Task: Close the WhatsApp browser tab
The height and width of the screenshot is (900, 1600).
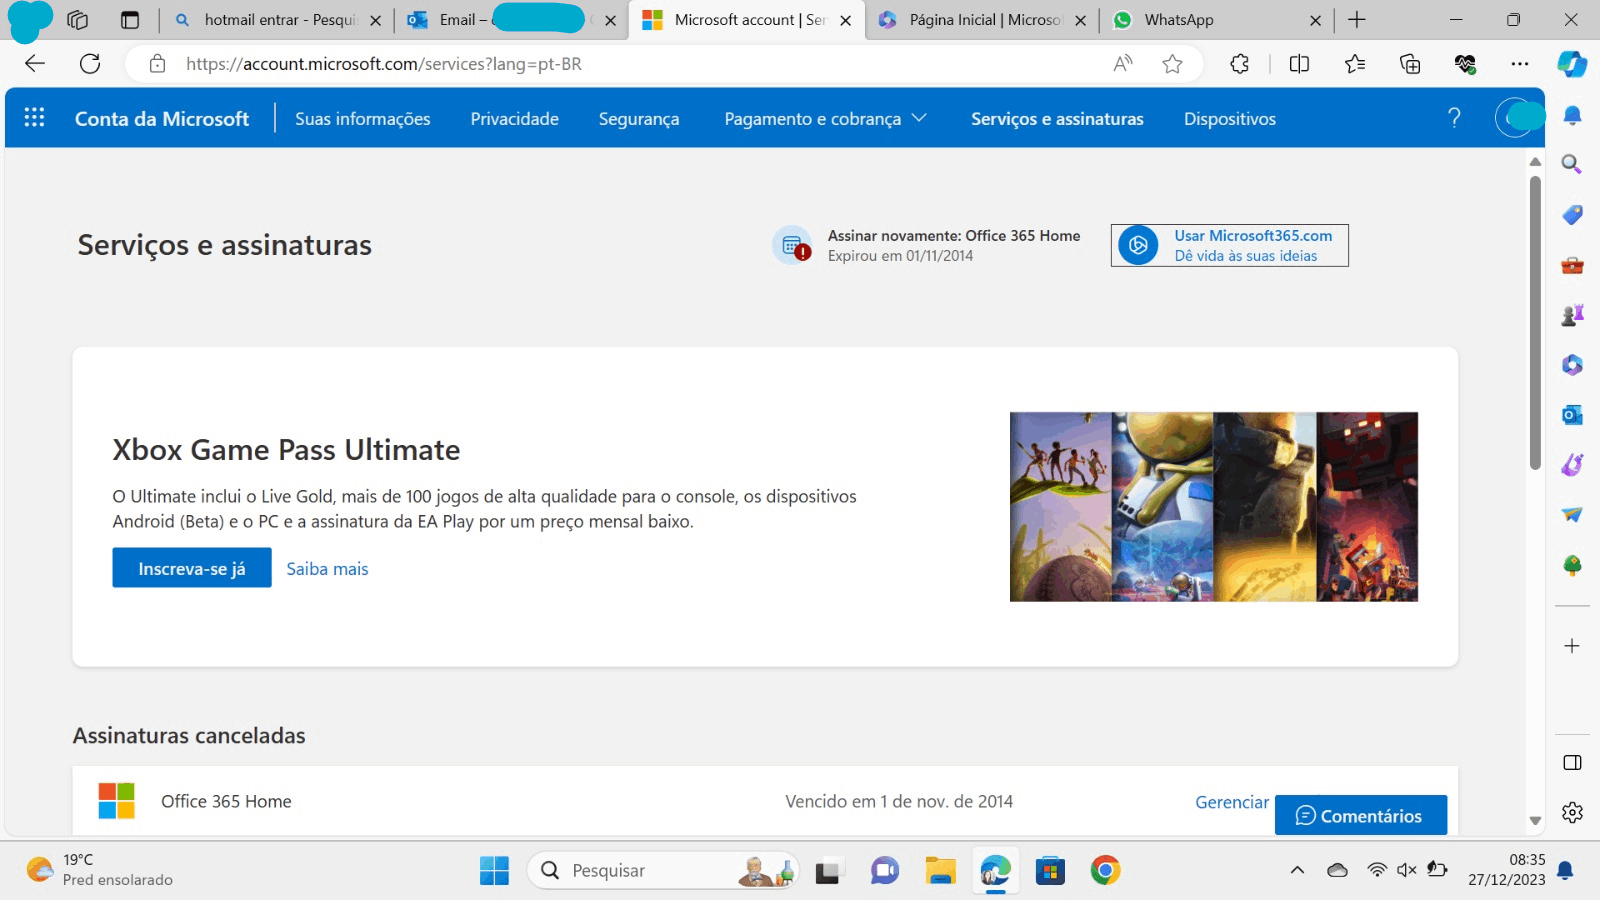Action: [x=1315, y=20]
